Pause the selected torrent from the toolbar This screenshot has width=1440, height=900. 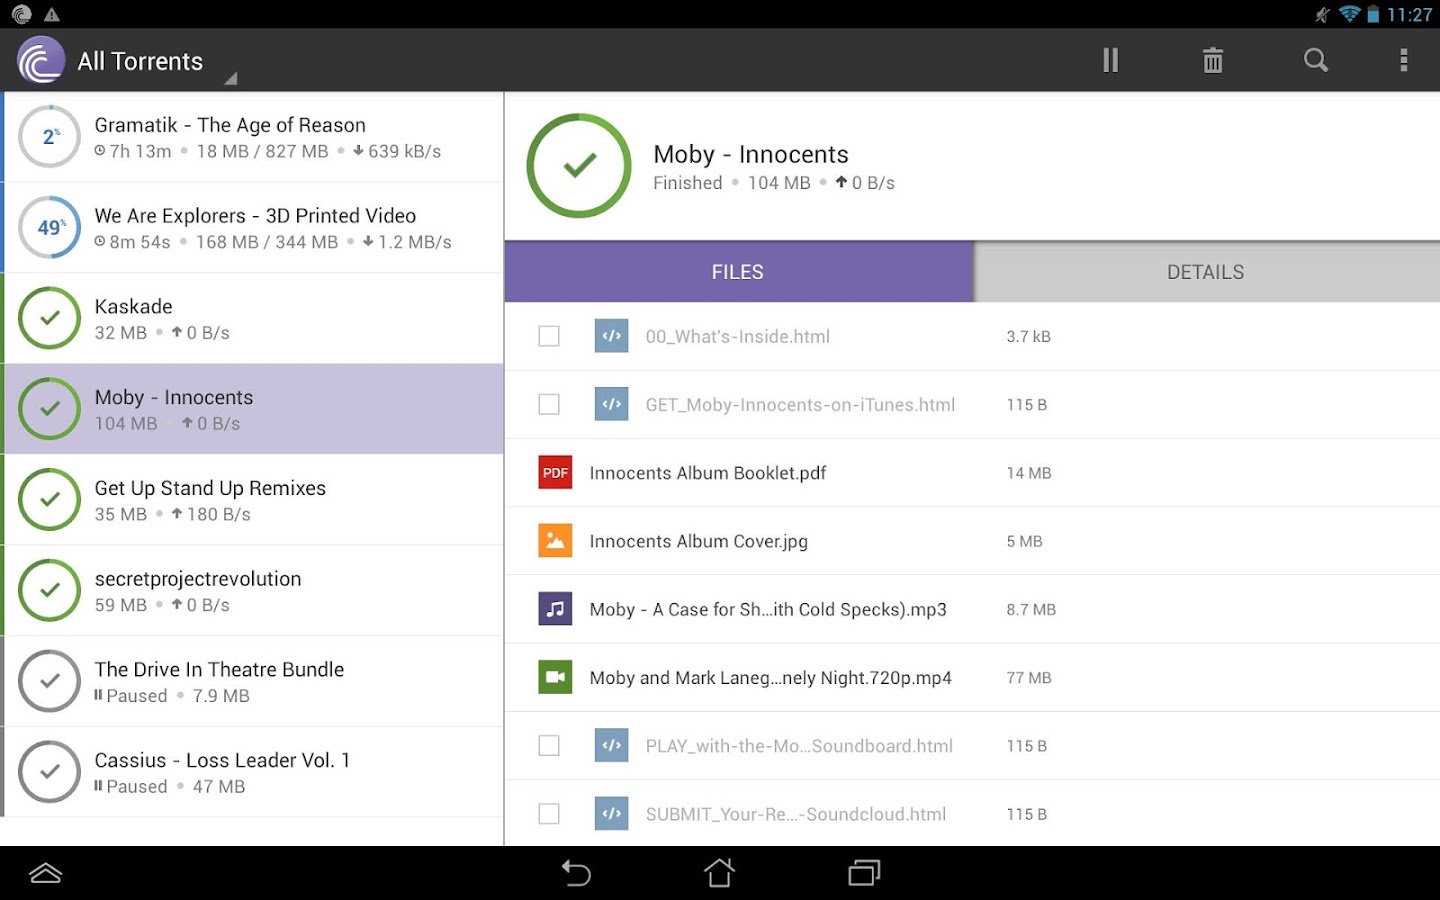(1110, 60)
